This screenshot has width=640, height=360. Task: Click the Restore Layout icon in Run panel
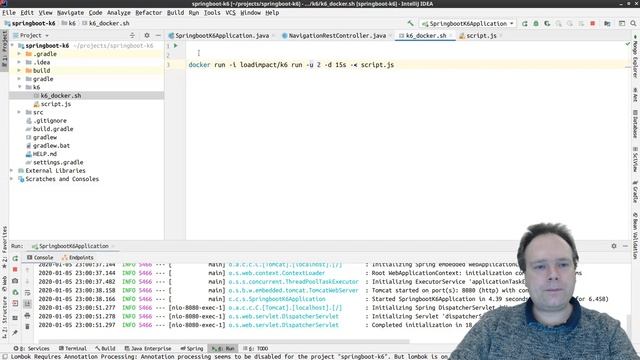click(15, 318)
